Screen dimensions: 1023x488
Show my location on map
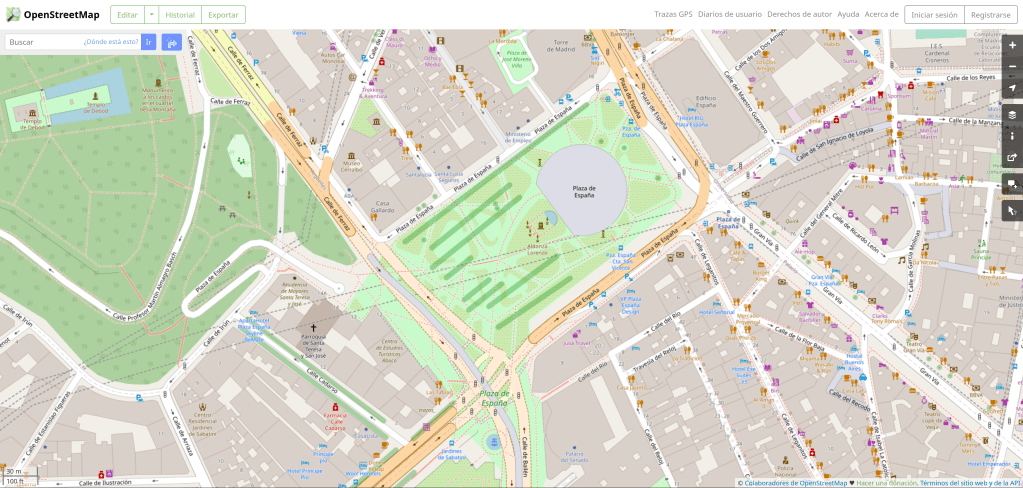1012,89
